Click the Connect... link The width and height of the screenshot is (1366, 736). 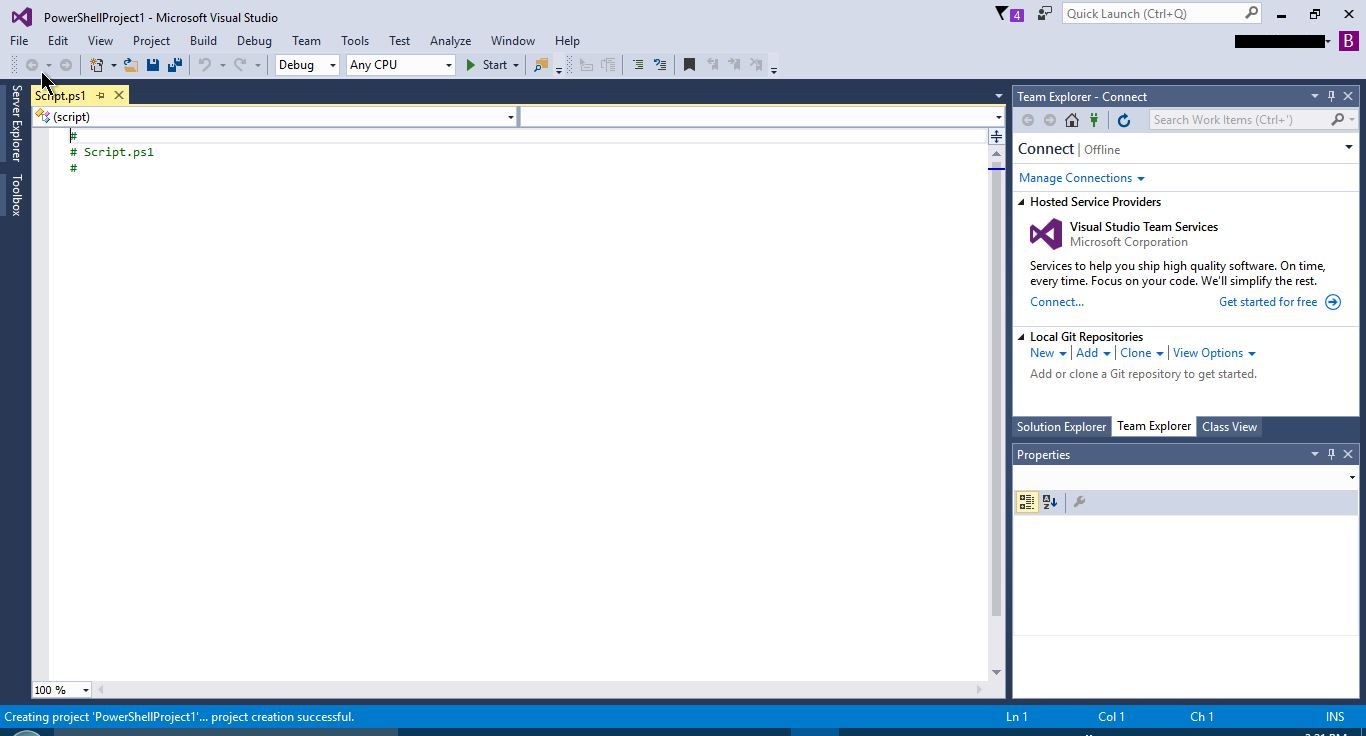pos(1056,302)
